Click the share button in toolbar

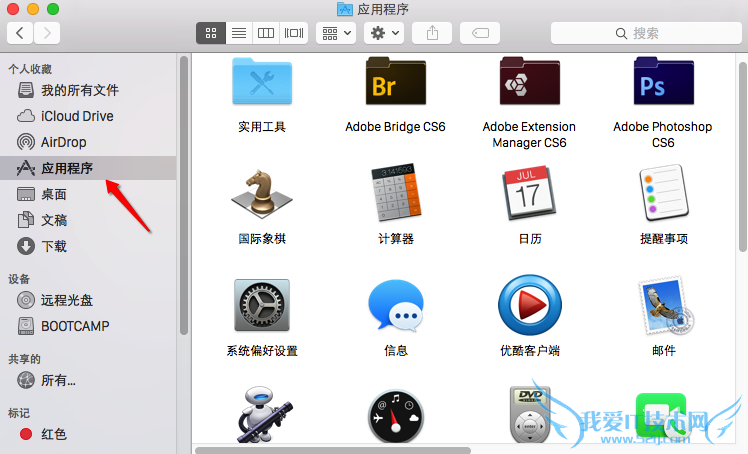432,33
